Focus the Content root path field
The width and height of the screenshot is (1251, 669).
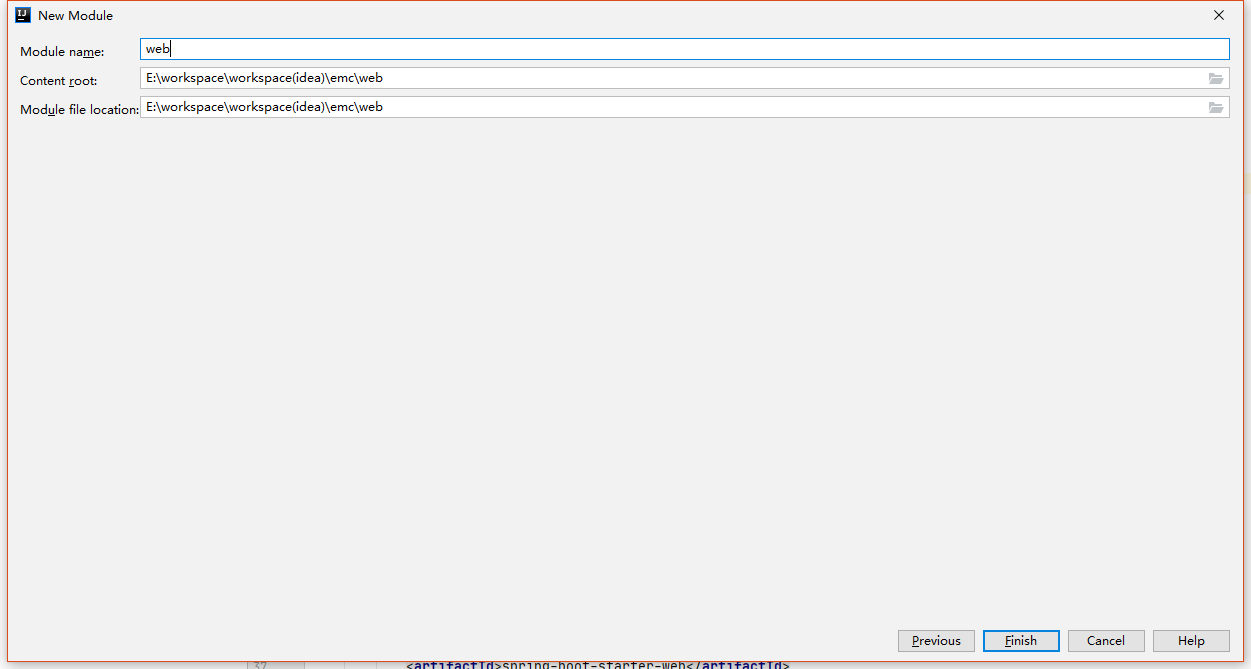670,78
